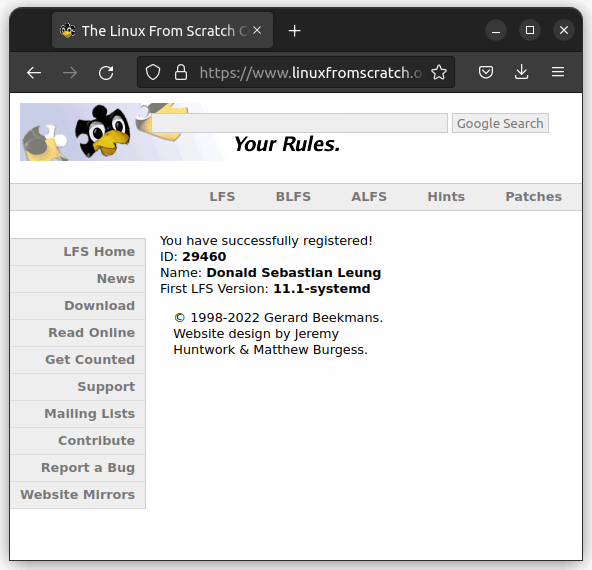The height and width of the screenshot is (570, 592).
Task: Go back with the browser back arrow
Action: 34,72
